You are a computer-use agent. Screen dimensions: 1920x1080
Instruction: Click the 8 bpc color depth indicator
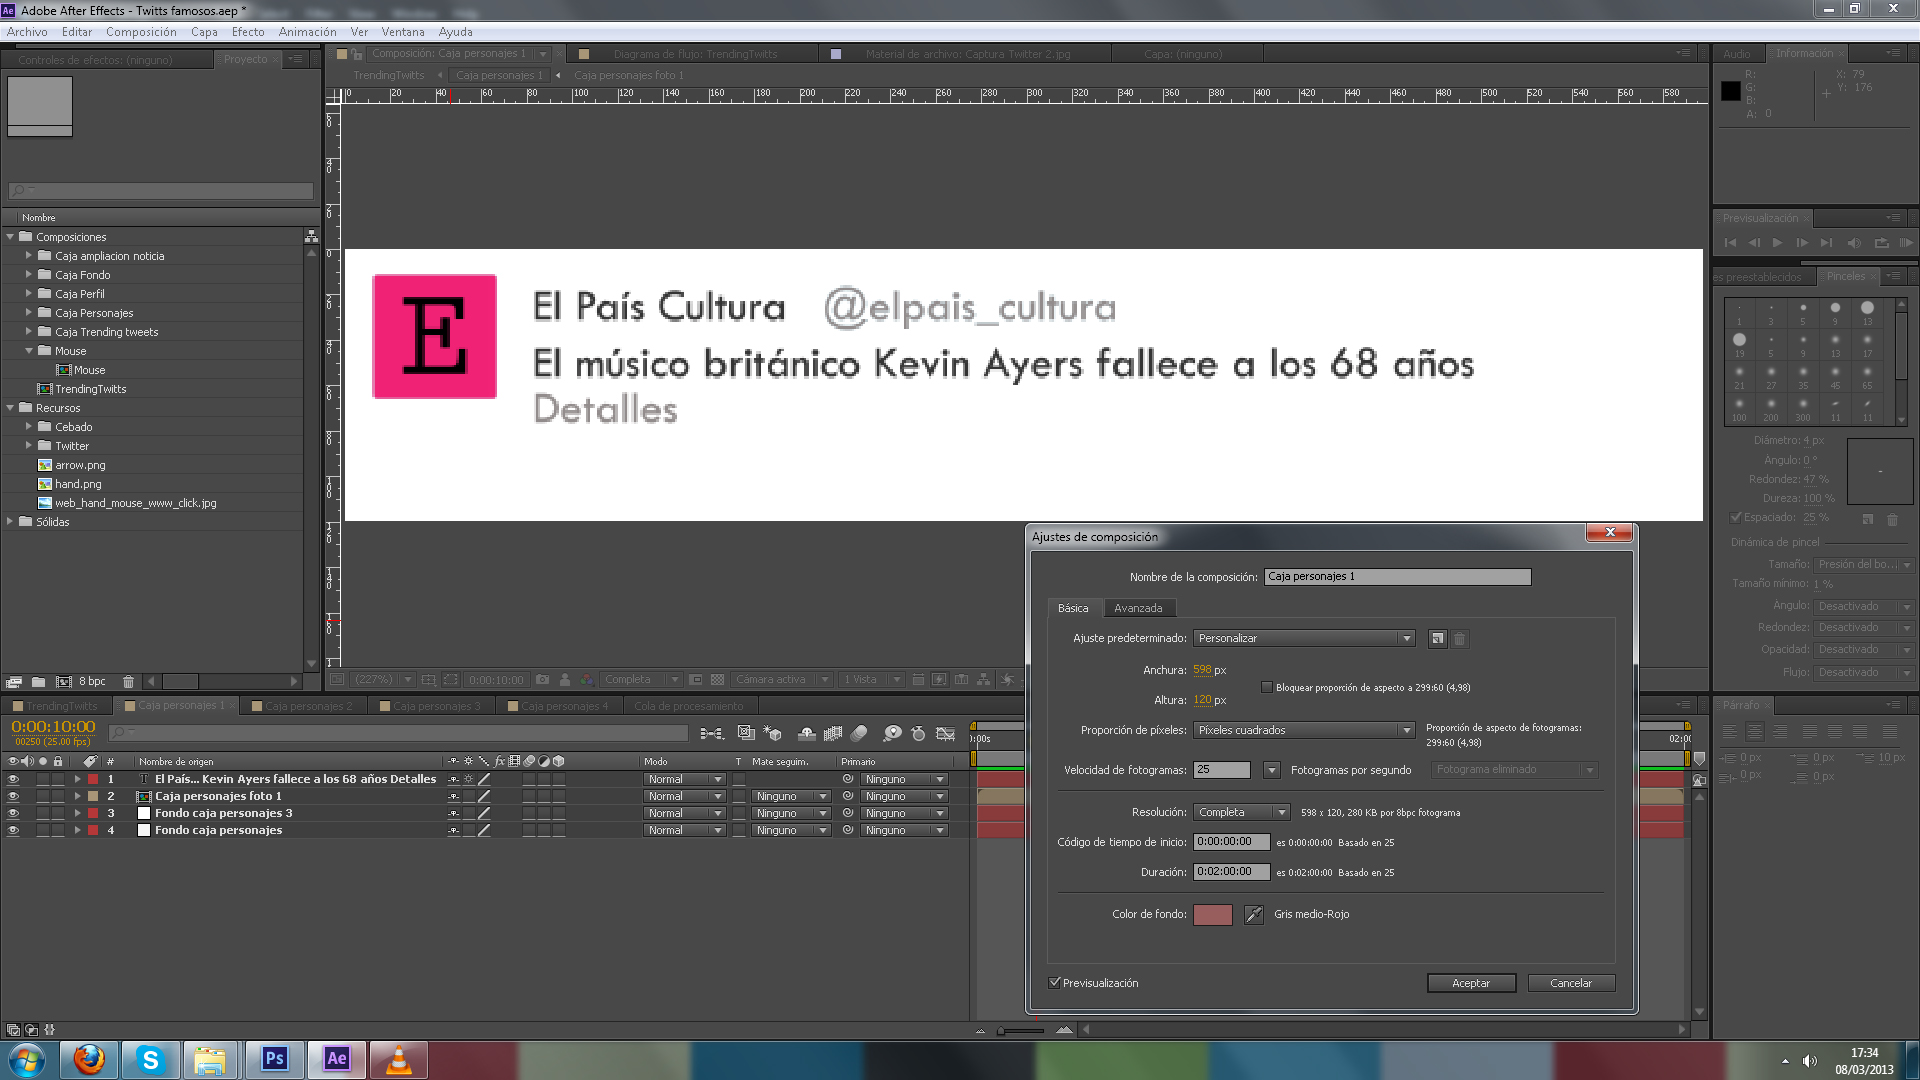[x=92, y=682]
